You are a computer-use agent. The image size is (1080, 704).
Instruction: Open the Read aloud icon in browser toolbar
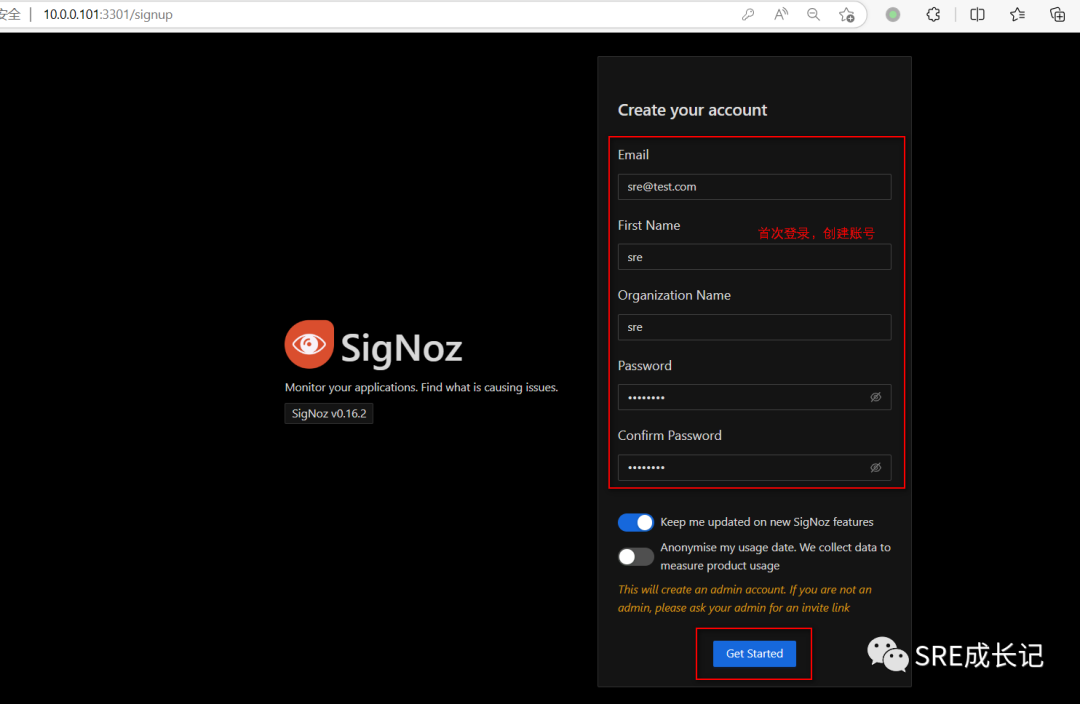781,14
